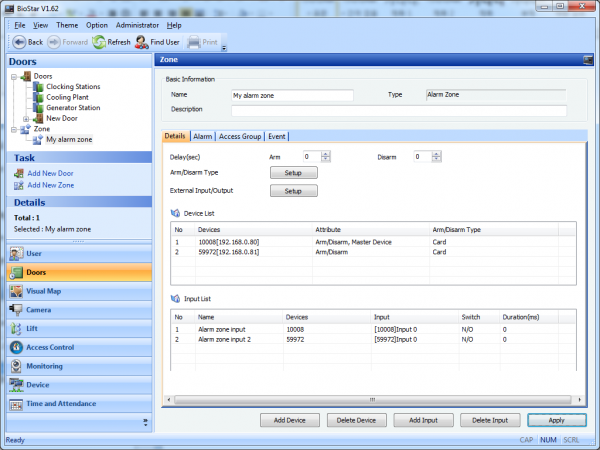This screenshot has height=450, width=600.
Task: Expand the New Door tree node
Action: 28,118
